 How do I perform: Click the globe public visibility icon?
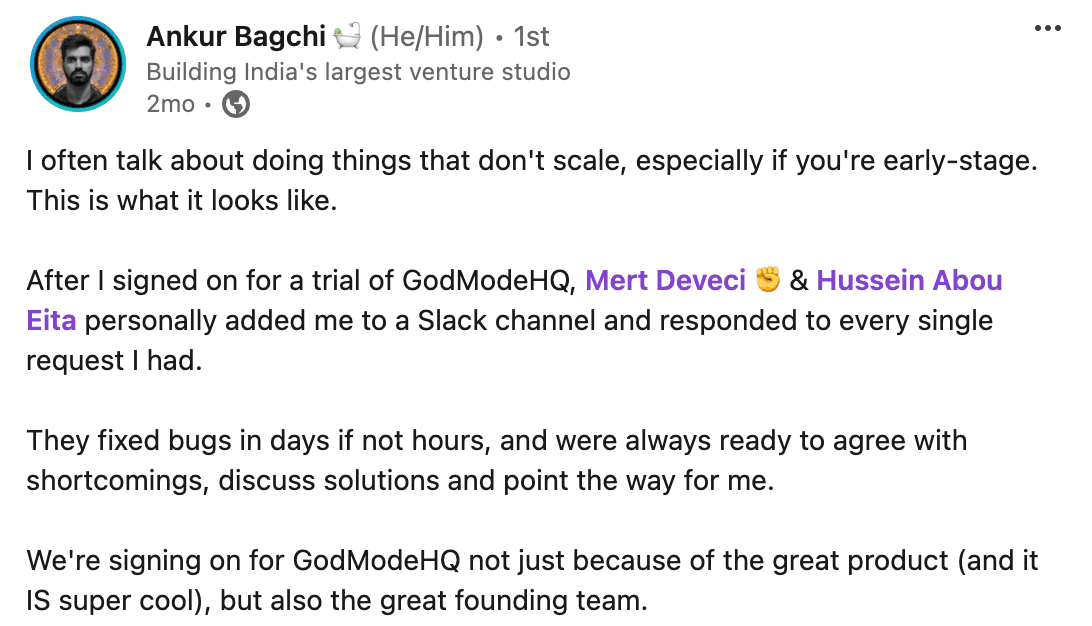point(236,104)
